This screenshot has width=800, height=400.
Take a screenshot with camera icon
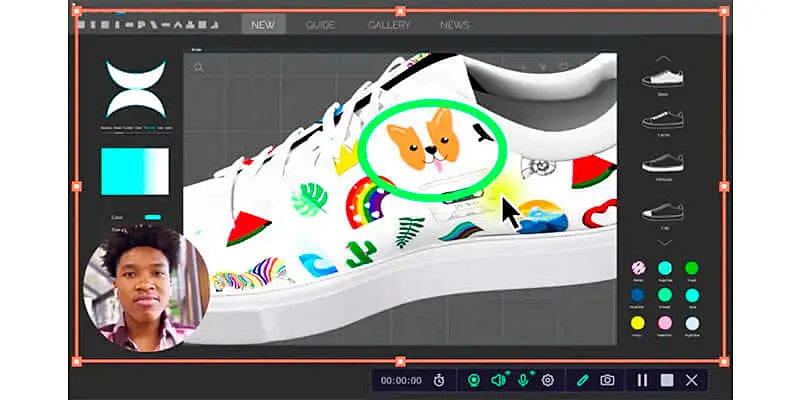607,380
